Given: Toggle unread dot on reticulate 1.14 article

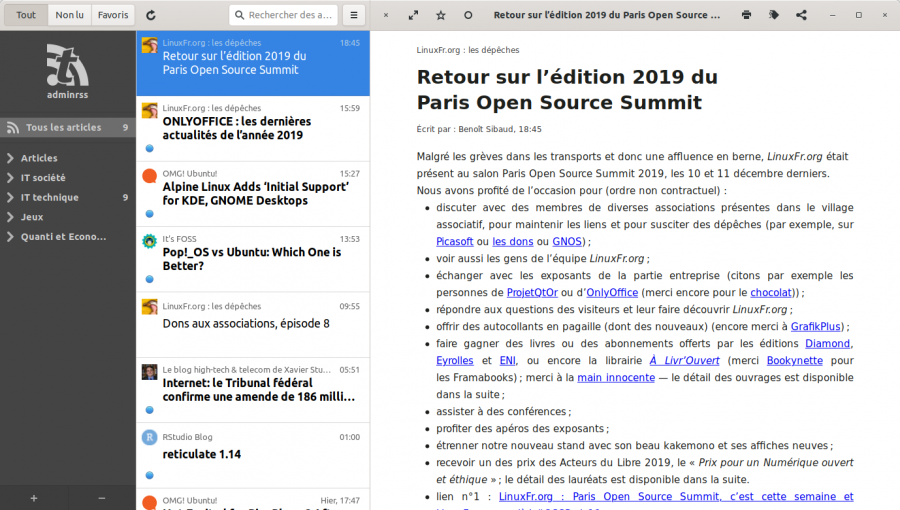Looking at the screenshot, I should click(x=150, y=476).
